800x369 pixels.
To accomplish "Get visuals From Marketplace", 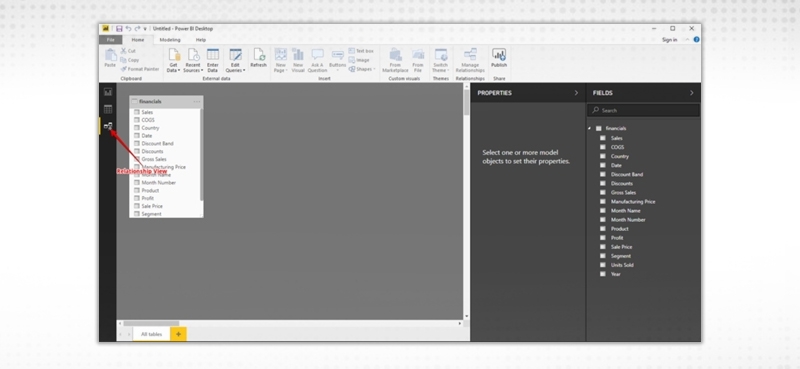I will click(395, 60).
